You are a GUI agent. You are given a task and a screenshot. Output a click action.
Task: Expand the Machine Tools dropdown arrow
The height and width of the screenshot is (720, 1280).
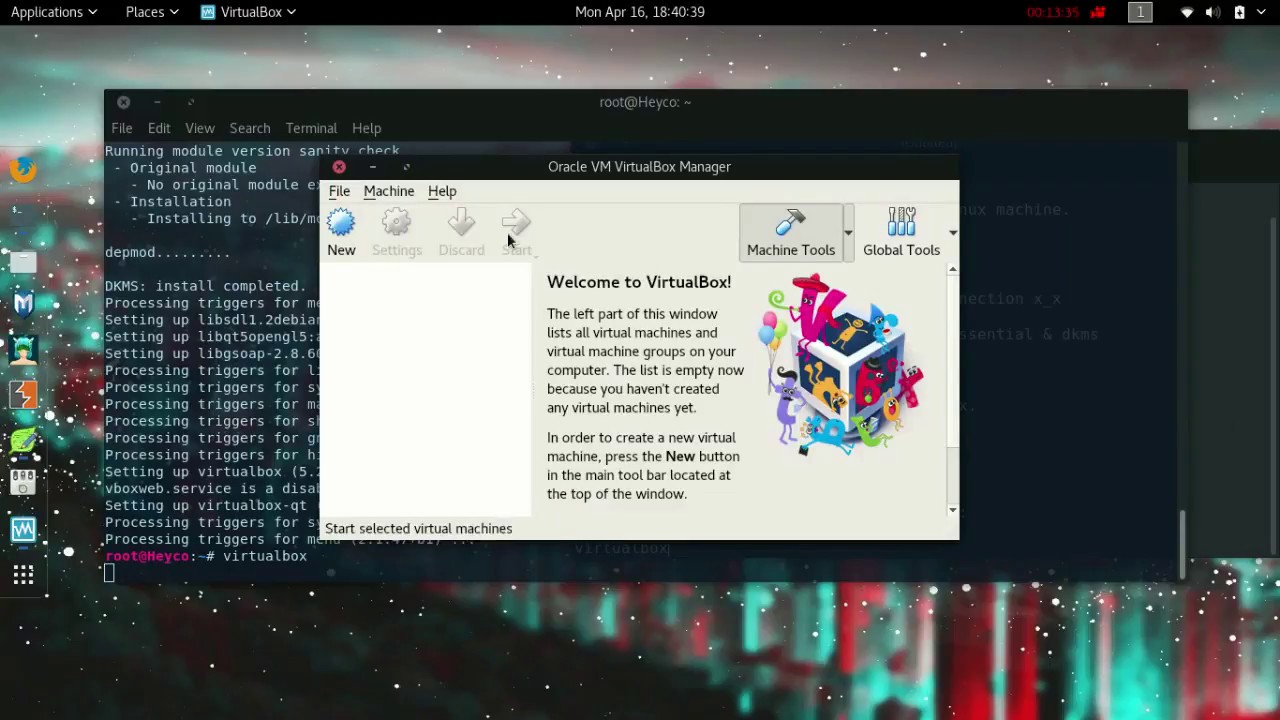click(848, 232)
